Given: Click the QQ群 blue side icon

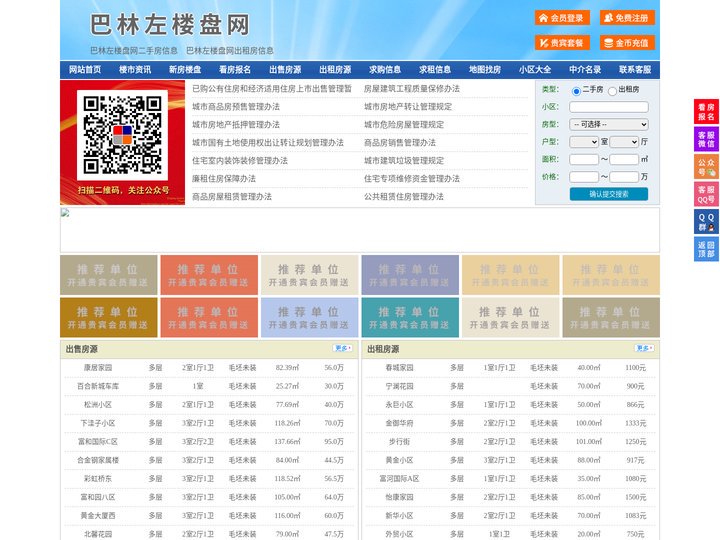Looking at the screenshot, I should (706, 222).
